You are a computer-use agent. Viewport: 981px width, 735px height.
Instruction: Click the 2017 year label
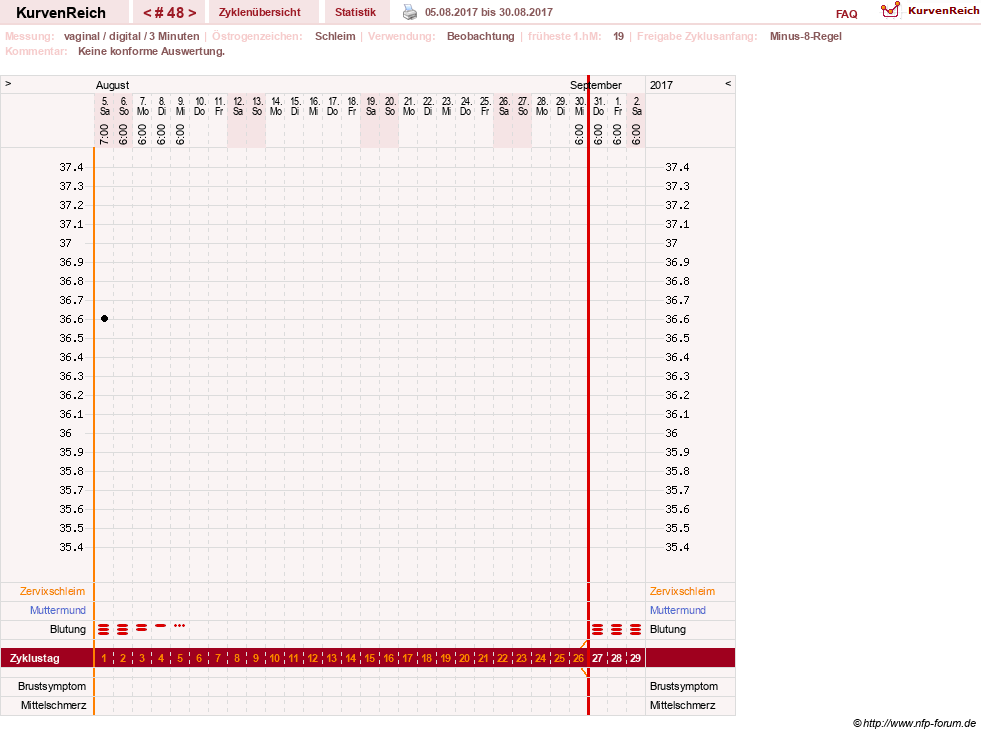[x=661, y=85]
